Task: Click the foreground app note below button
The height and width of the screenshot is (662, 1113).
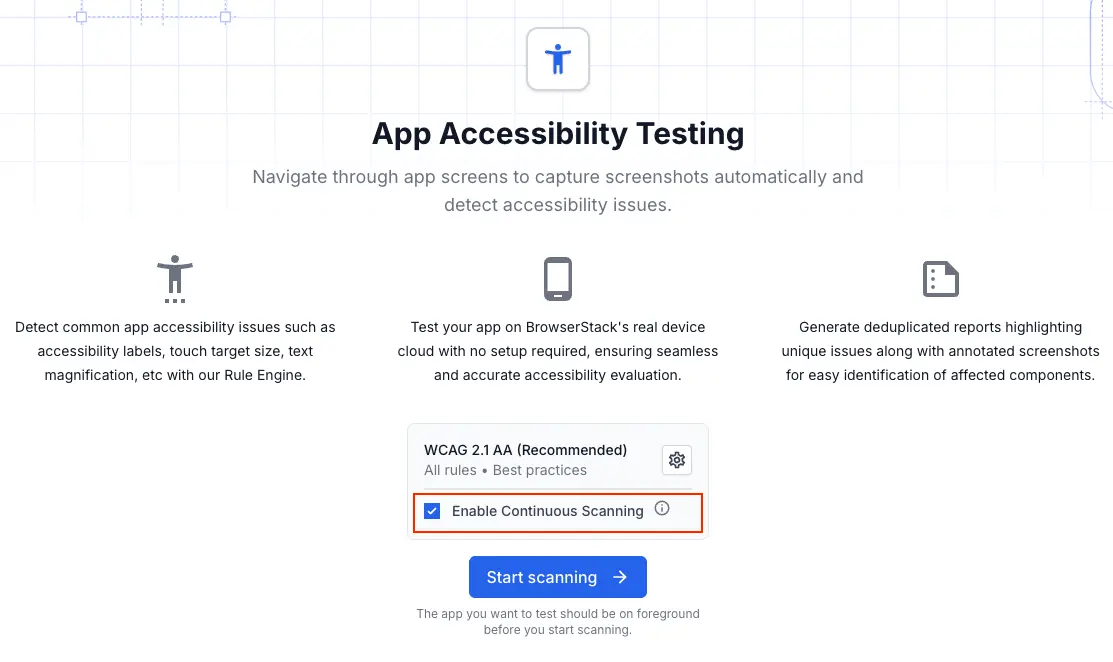Action: (x=558, y=622)
